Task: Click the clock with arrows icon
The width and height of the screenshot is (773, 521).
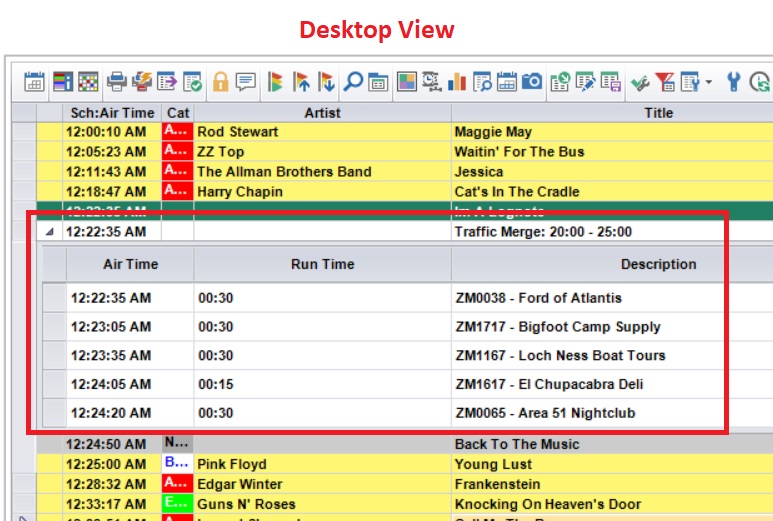Action: click(x=432, y=82)
